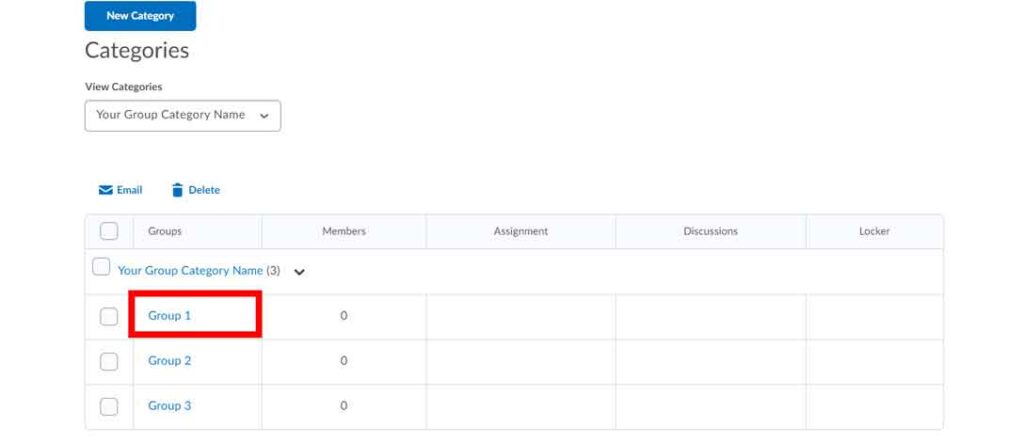This screenshot has height=442, width=1024.
Task: Open the Group 3 link
Action: 169,406
